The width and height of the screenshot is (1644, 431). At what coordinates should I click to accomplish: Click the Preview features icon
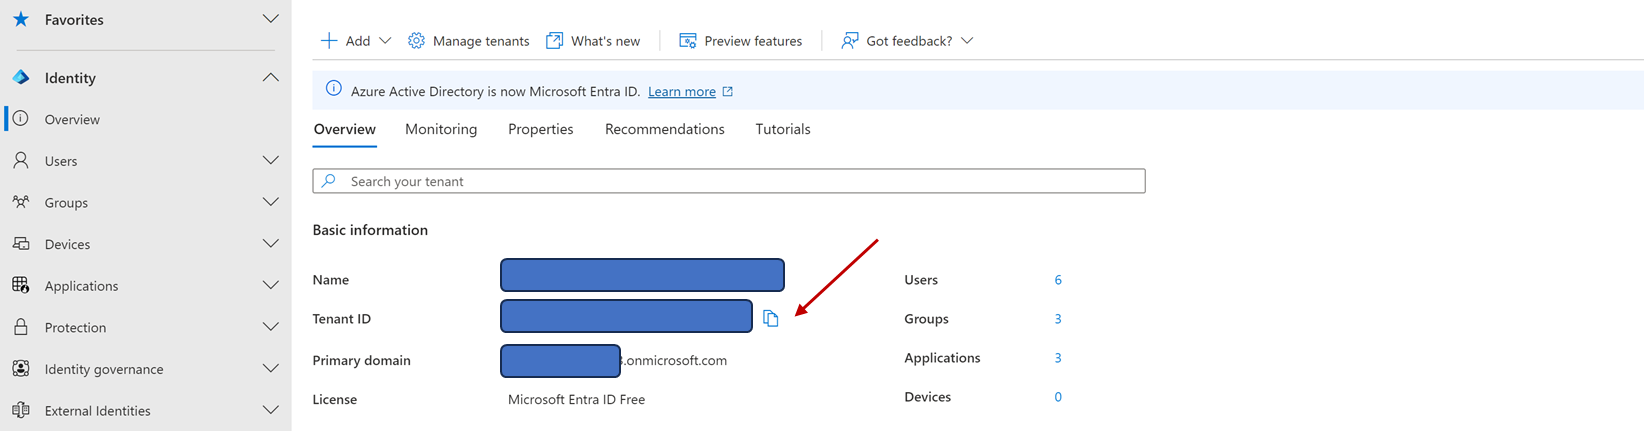[688, 41]
